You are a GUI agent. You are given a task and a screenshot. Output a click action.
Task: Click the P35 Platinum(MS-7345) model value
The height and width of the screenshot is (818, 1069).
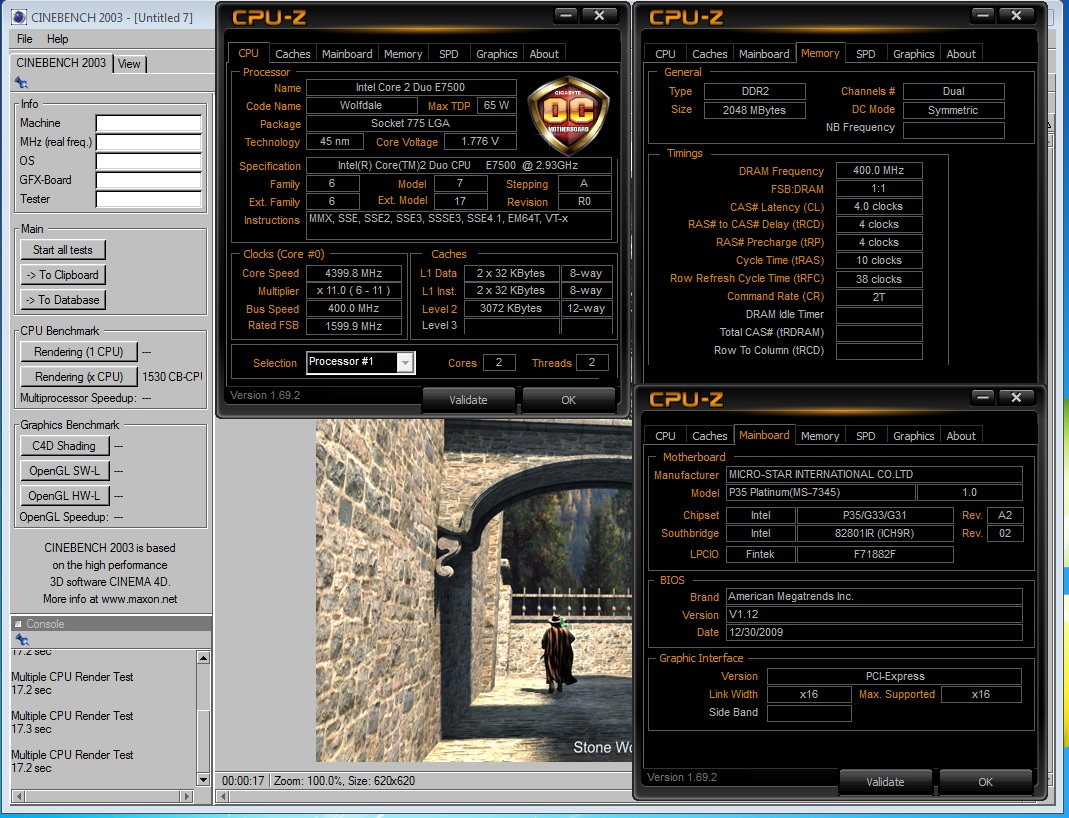820,492
